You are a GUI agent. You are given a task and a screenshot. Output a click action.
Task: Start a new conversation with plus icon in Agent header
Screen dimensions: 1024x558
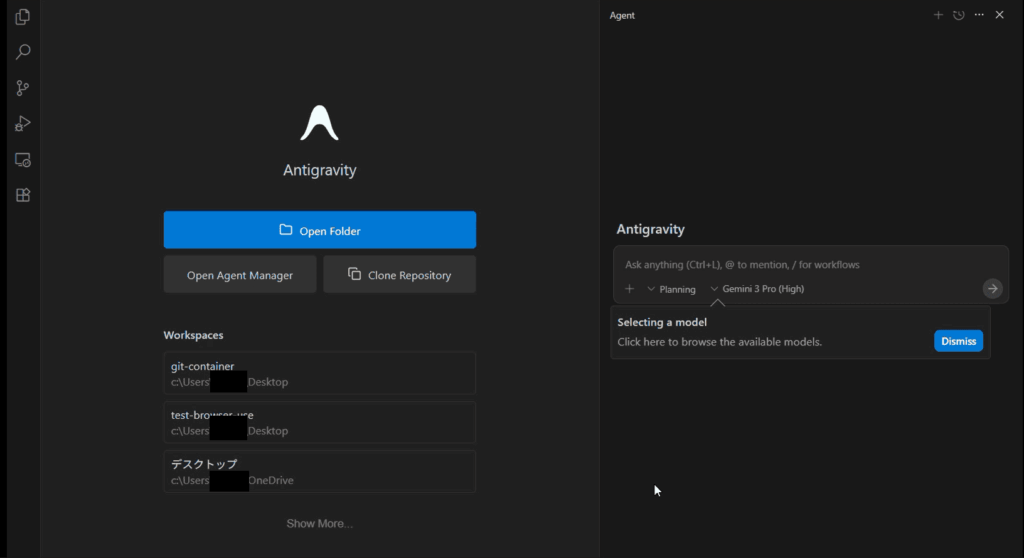click(938, 15)
